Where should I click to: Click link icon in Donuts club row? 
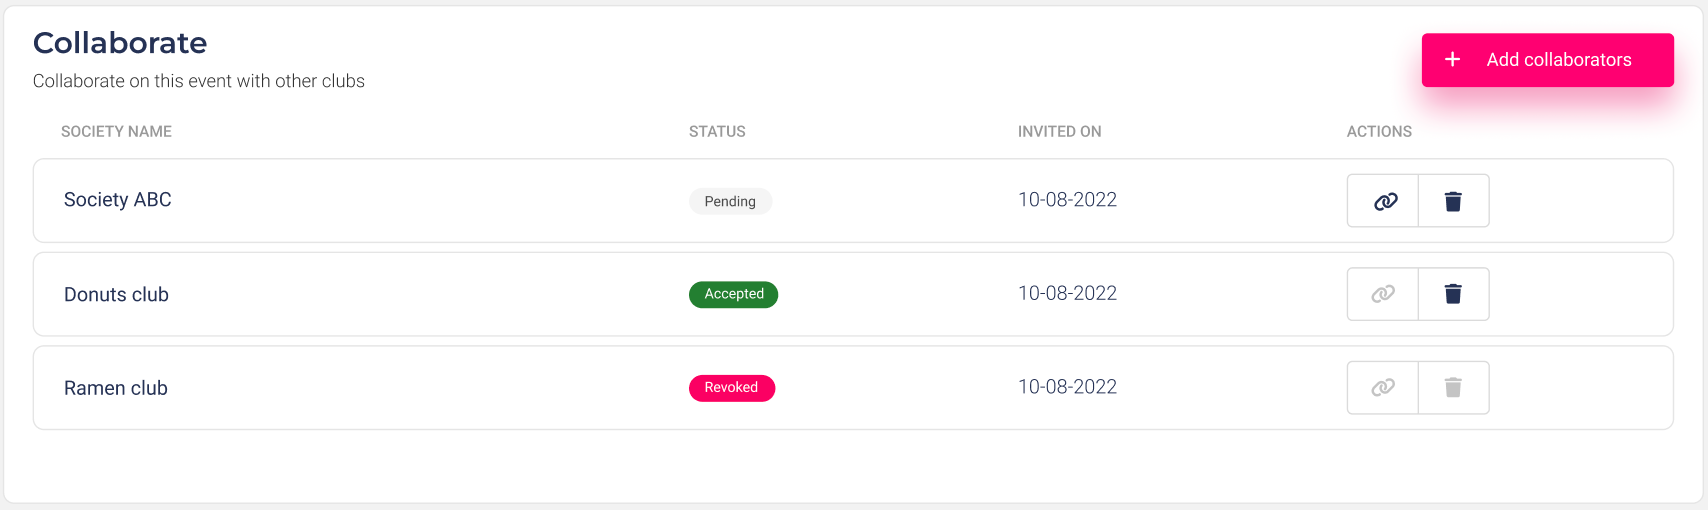coord(1383,294)
